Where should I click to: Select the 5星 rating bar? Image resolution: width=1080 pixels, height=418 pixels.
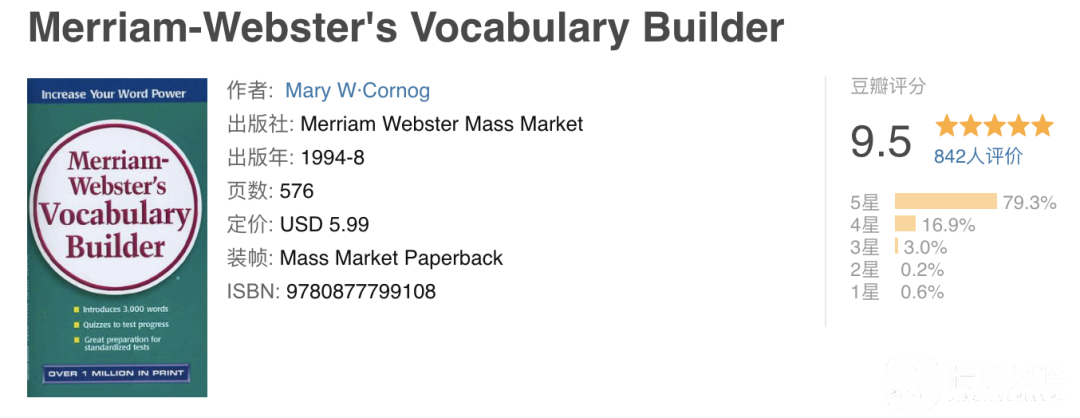point(946,201)
